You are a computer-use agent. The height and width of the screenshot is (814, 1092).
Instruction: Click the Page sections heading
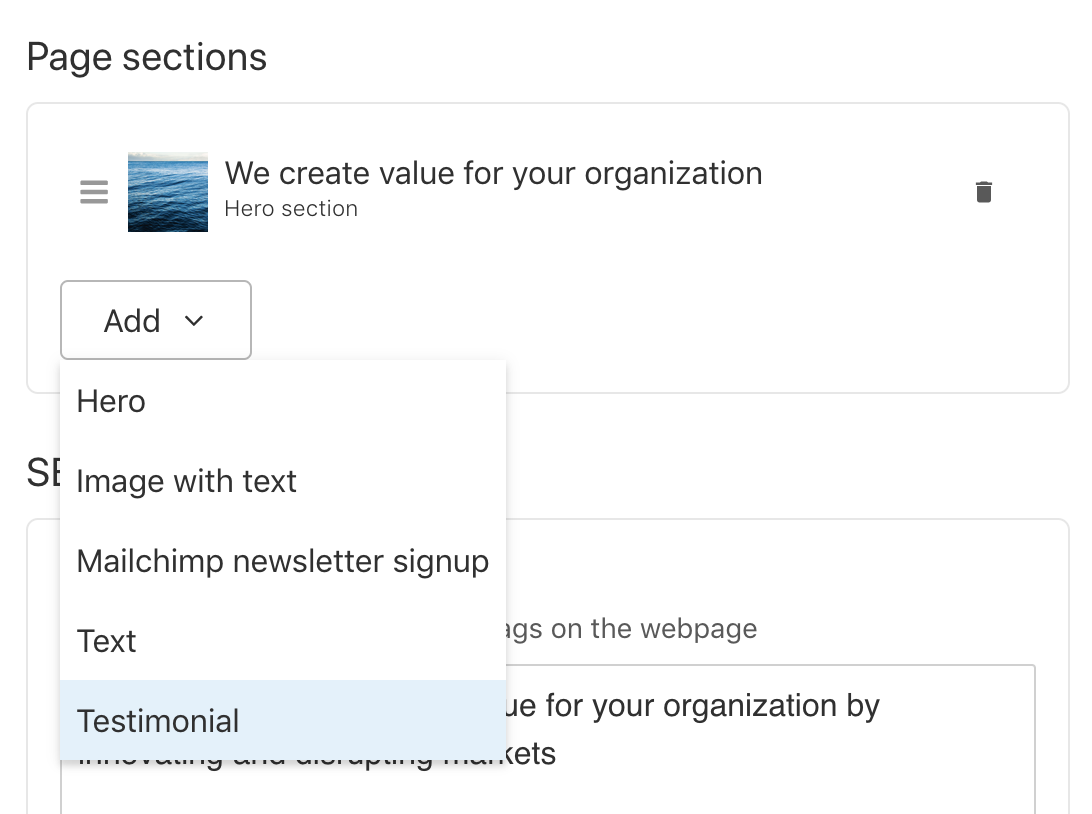click(x=147, y=57)
